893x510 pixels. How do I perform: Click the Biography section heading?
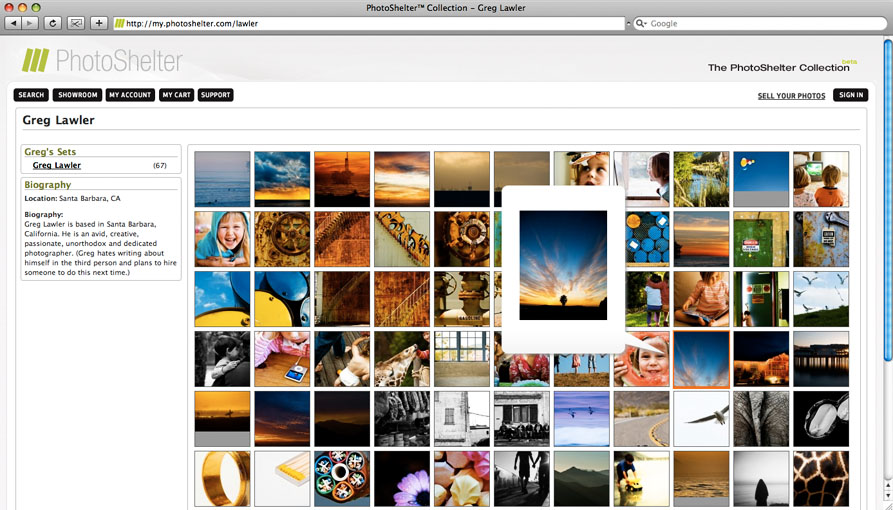47,185
